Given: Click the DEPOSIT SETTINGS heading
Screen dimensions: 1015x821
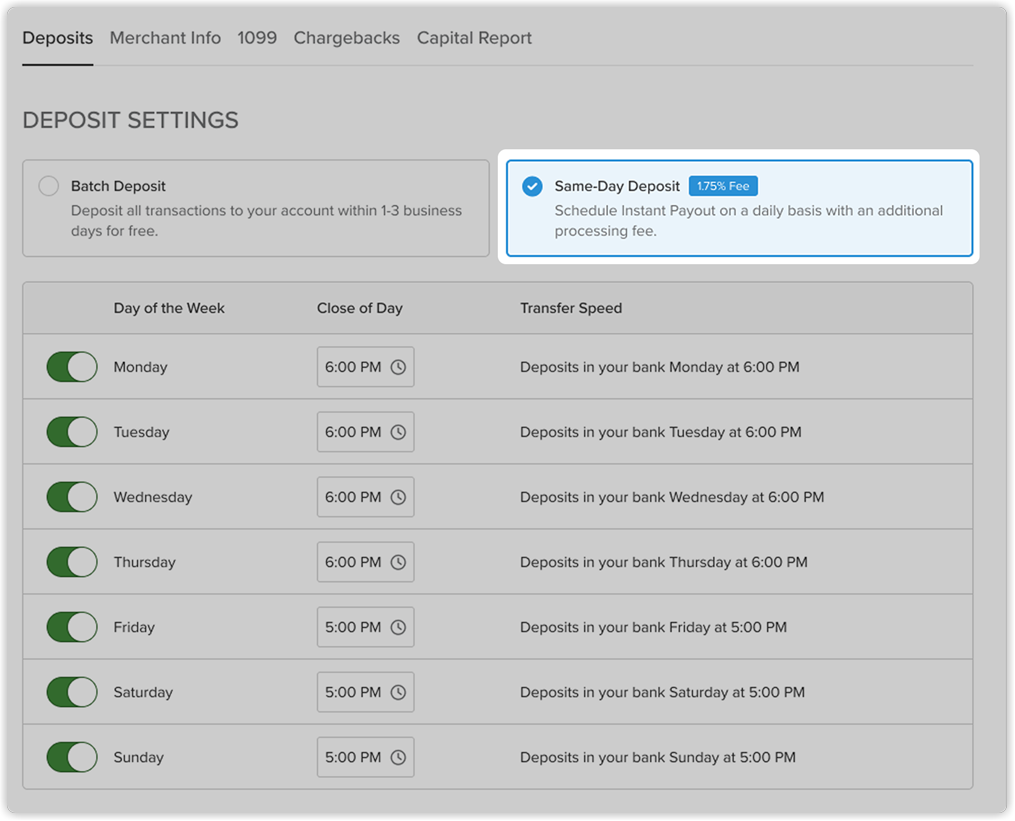Looking at the screenshot, I should pyautogui.click(x=131, y=120).
